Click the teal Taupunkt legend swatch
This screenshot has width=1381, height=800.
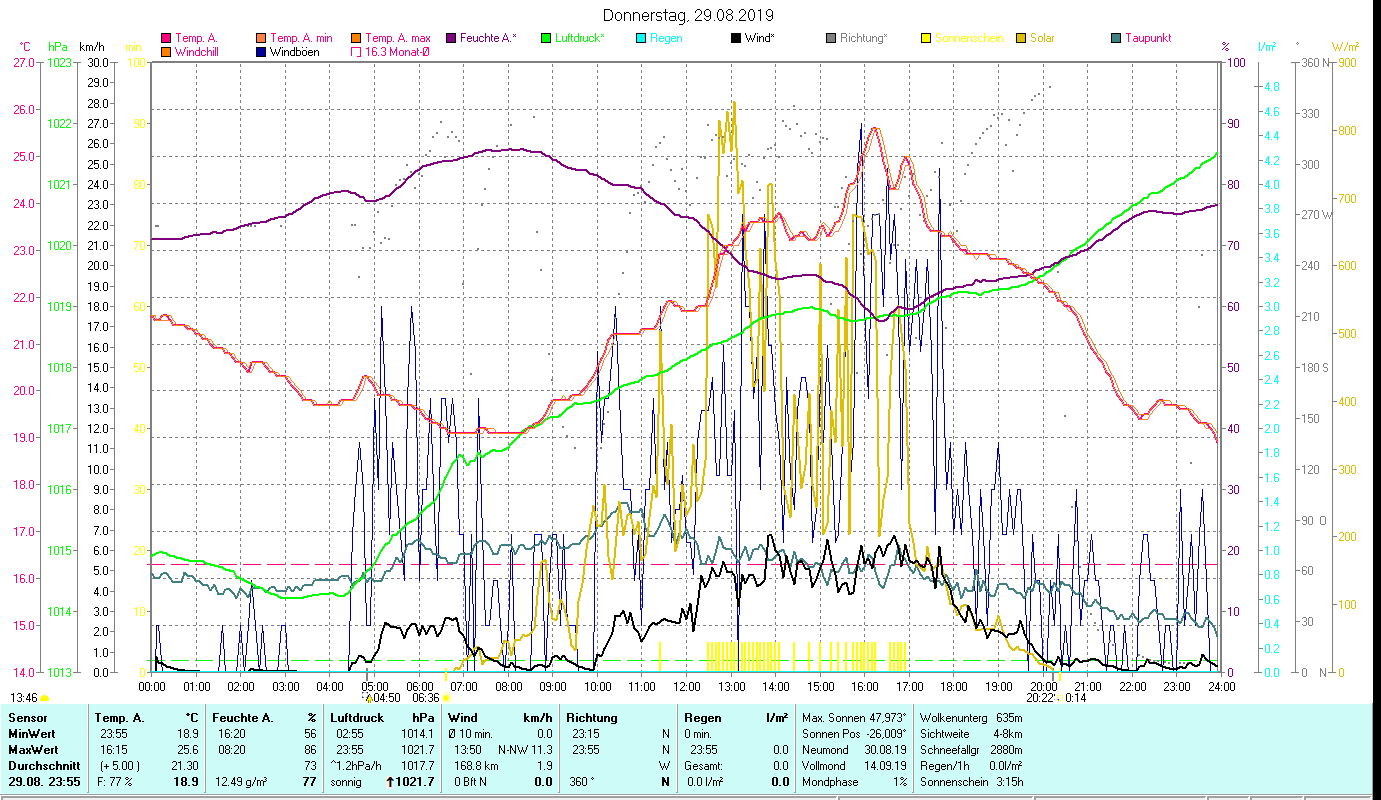(x=1116, y=39)
